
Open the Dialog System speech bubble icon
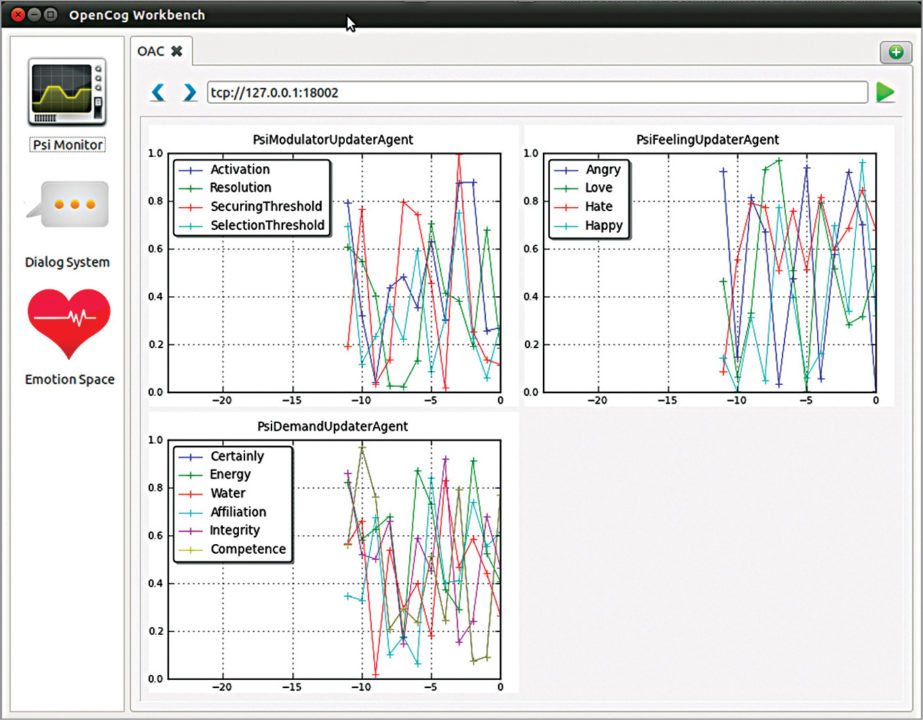67,205
